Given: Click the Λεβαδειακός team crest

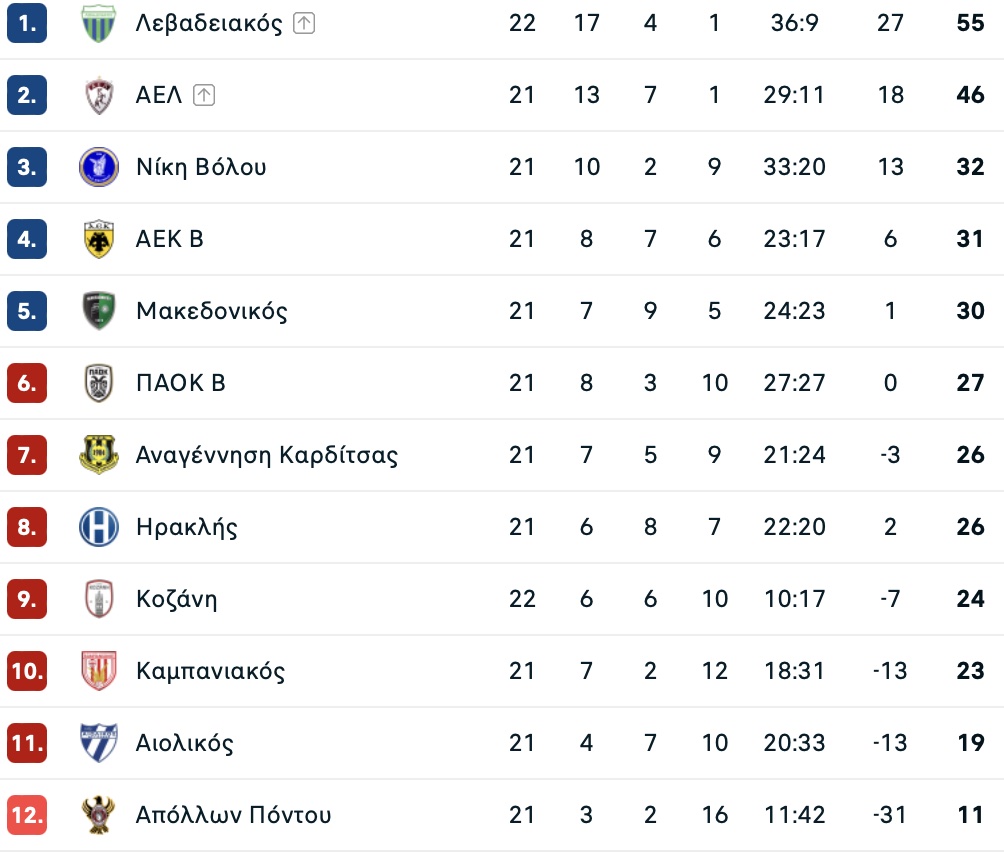Looking at the screenshot, I should [99, 23].
